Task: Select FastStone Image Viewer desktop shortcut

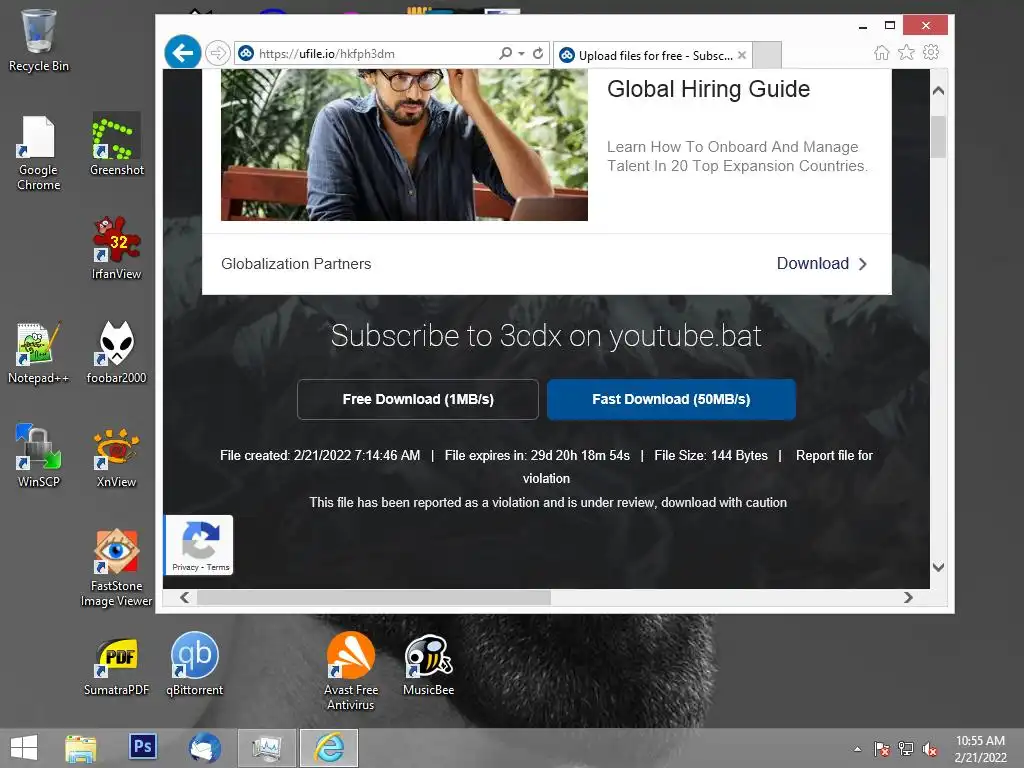Action: (116, 568)
